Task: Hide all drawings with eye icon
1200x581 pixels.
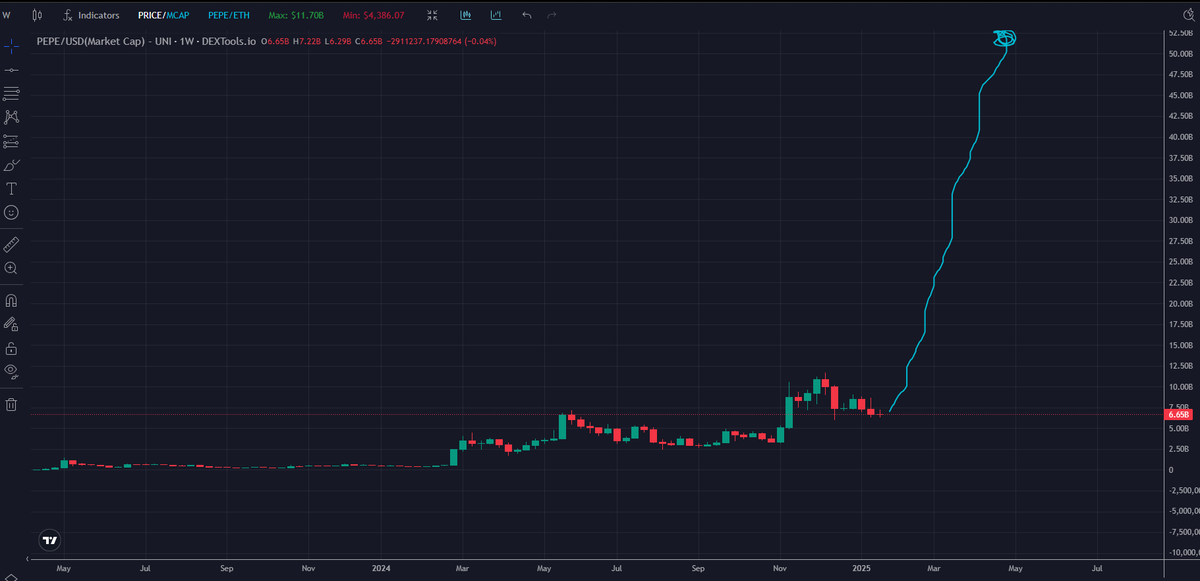Action: pos(11,371)
